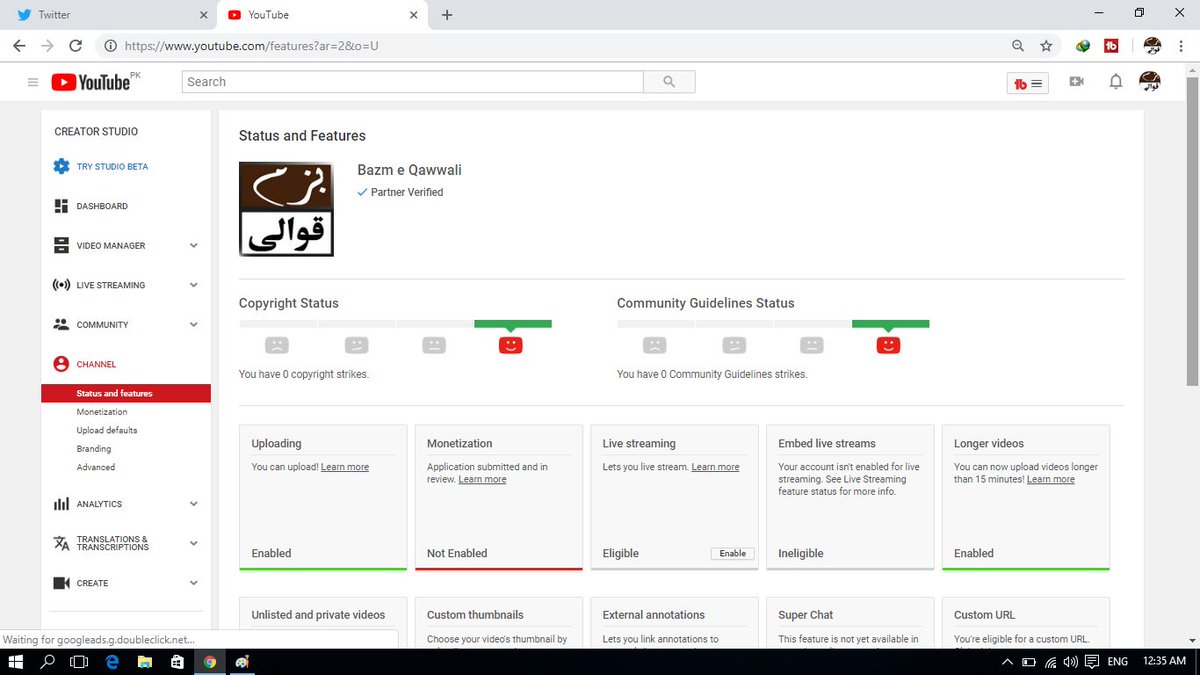Click the Dashboard sidebar label
Viewport: 1200px width, 675px height.
click(x=102, y=206)
